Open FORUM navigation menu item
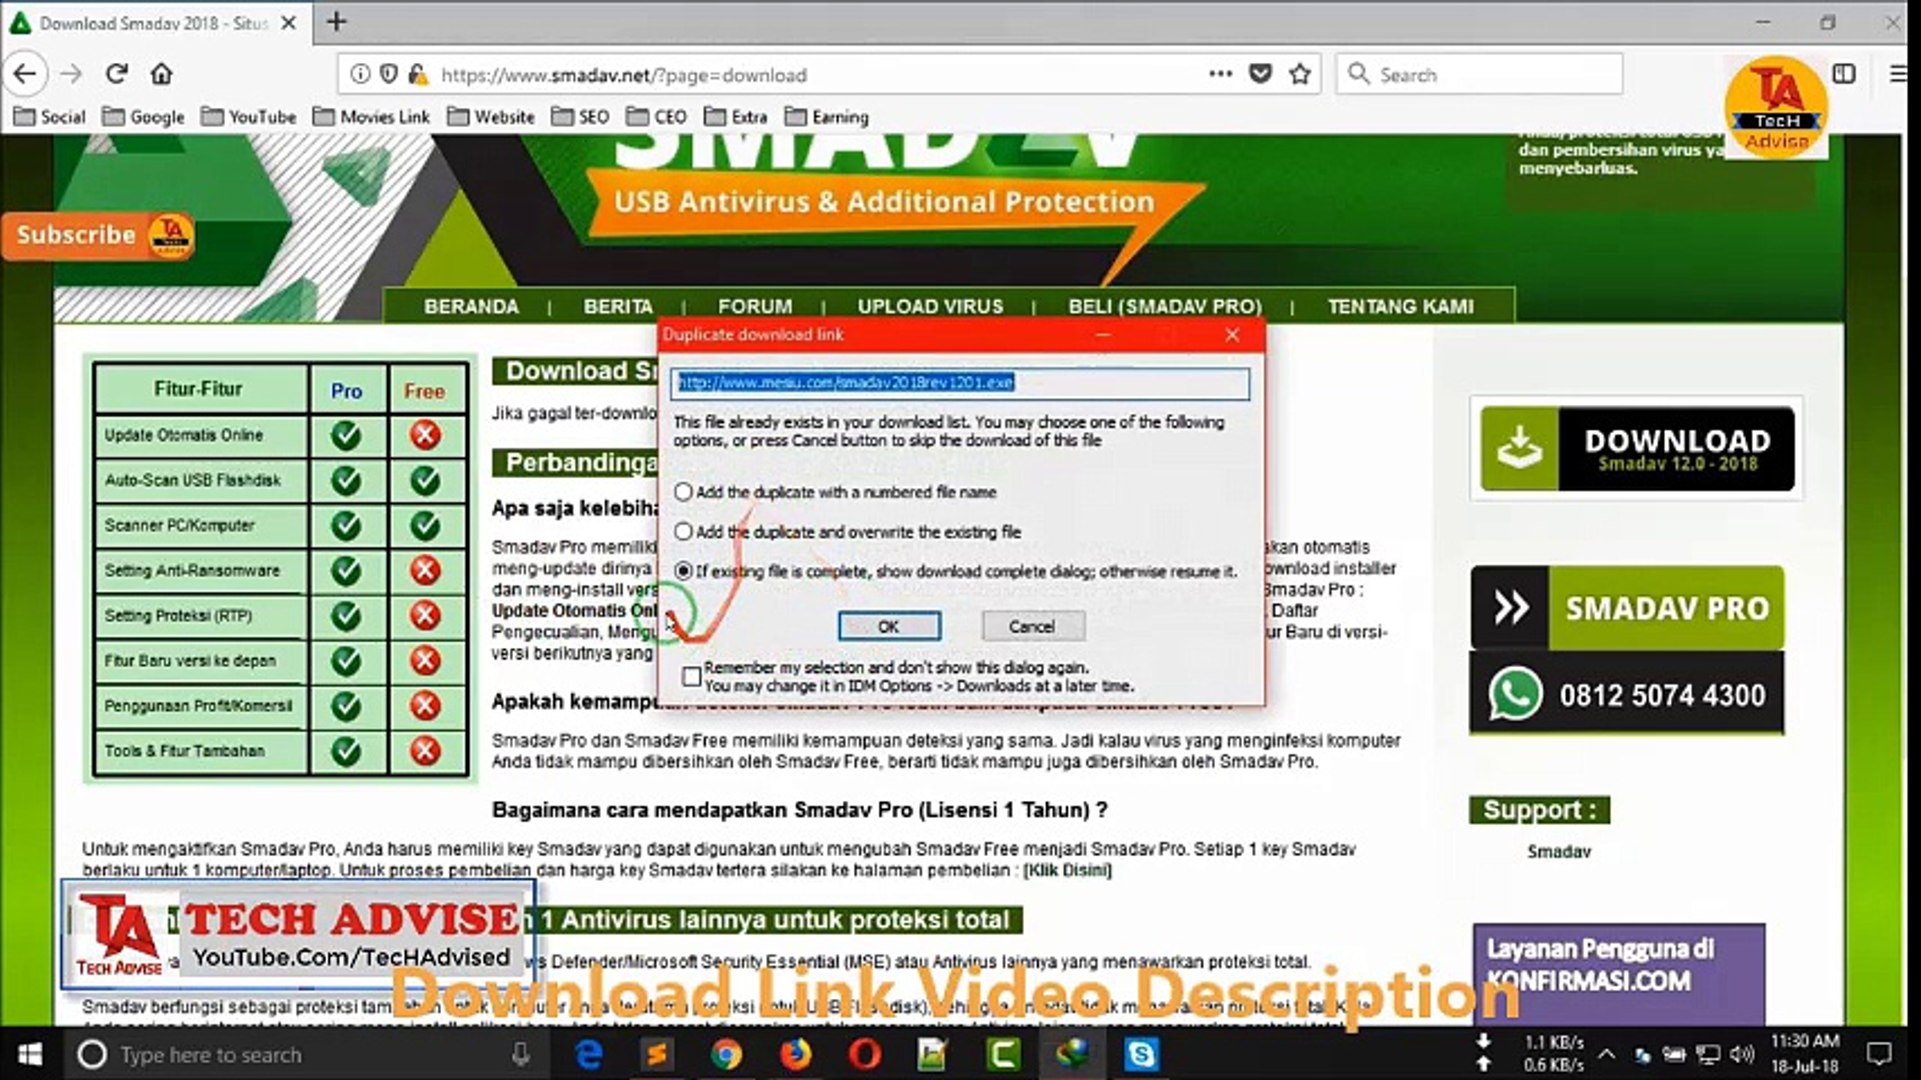Viewport: 1921px width, 1080px height. [x=755, y=306]
